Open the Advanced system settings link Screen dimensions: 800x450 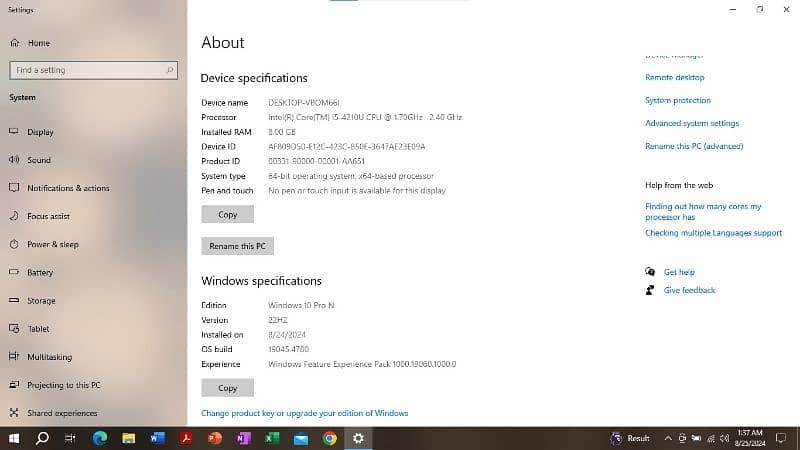[x=692, y=124]
